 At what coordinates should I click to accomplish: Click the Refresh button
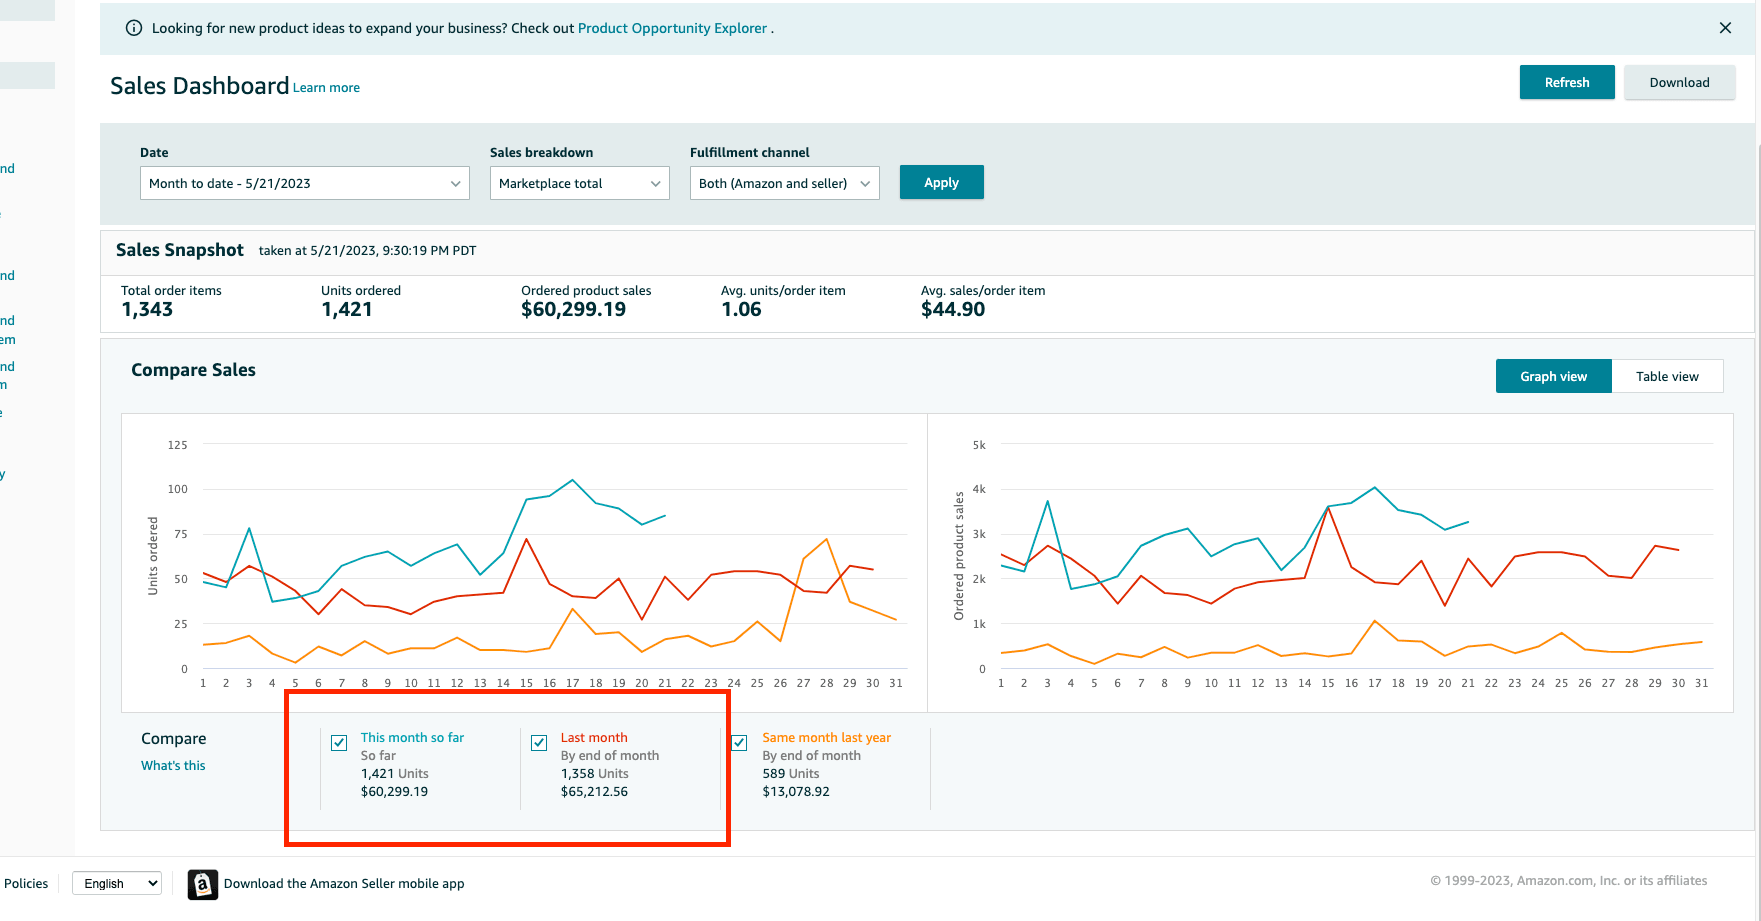1566,82
